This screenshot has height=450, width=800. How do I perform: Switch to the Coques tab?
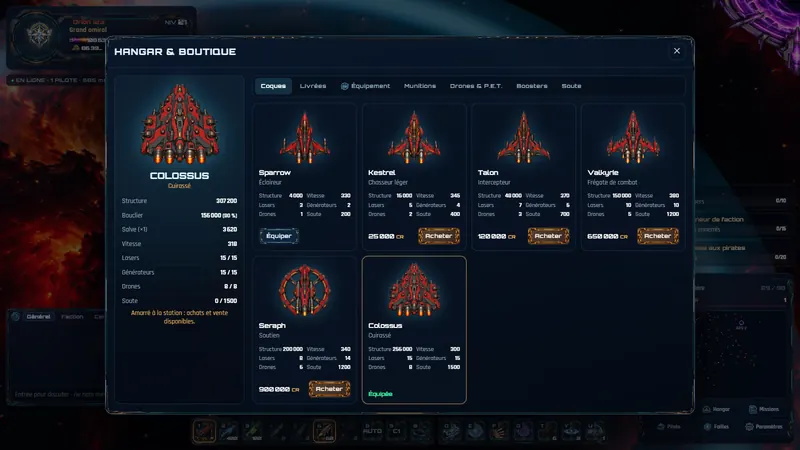273,86
